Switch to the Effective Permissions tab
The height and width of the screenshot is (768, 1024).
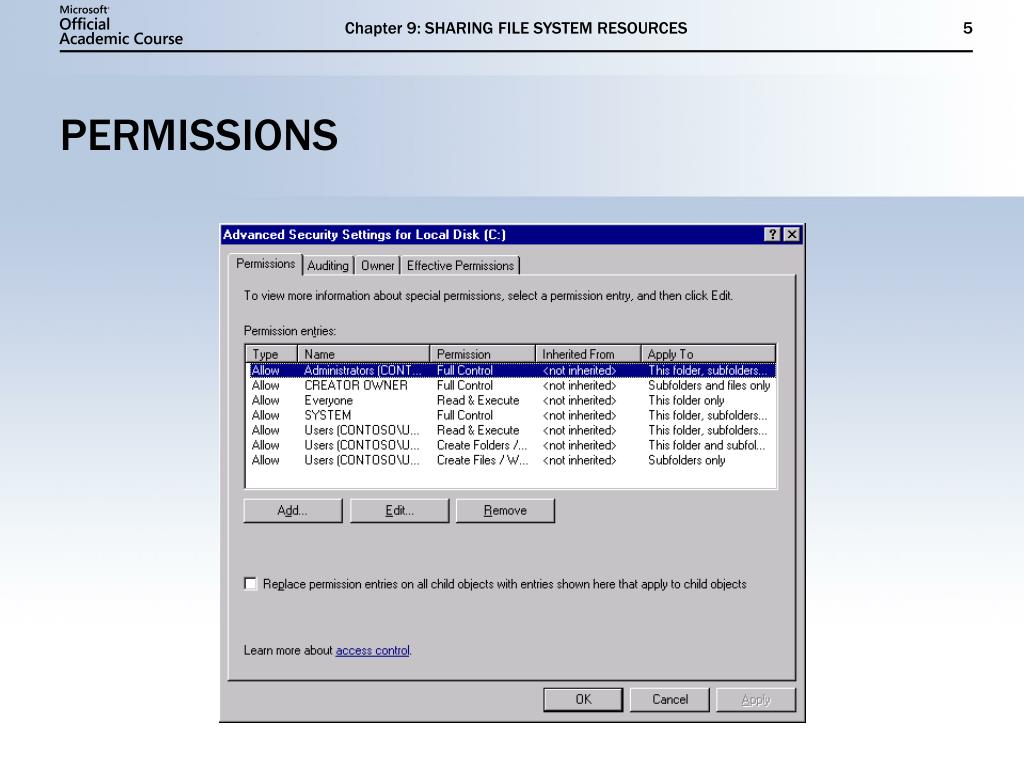(460, 266)
